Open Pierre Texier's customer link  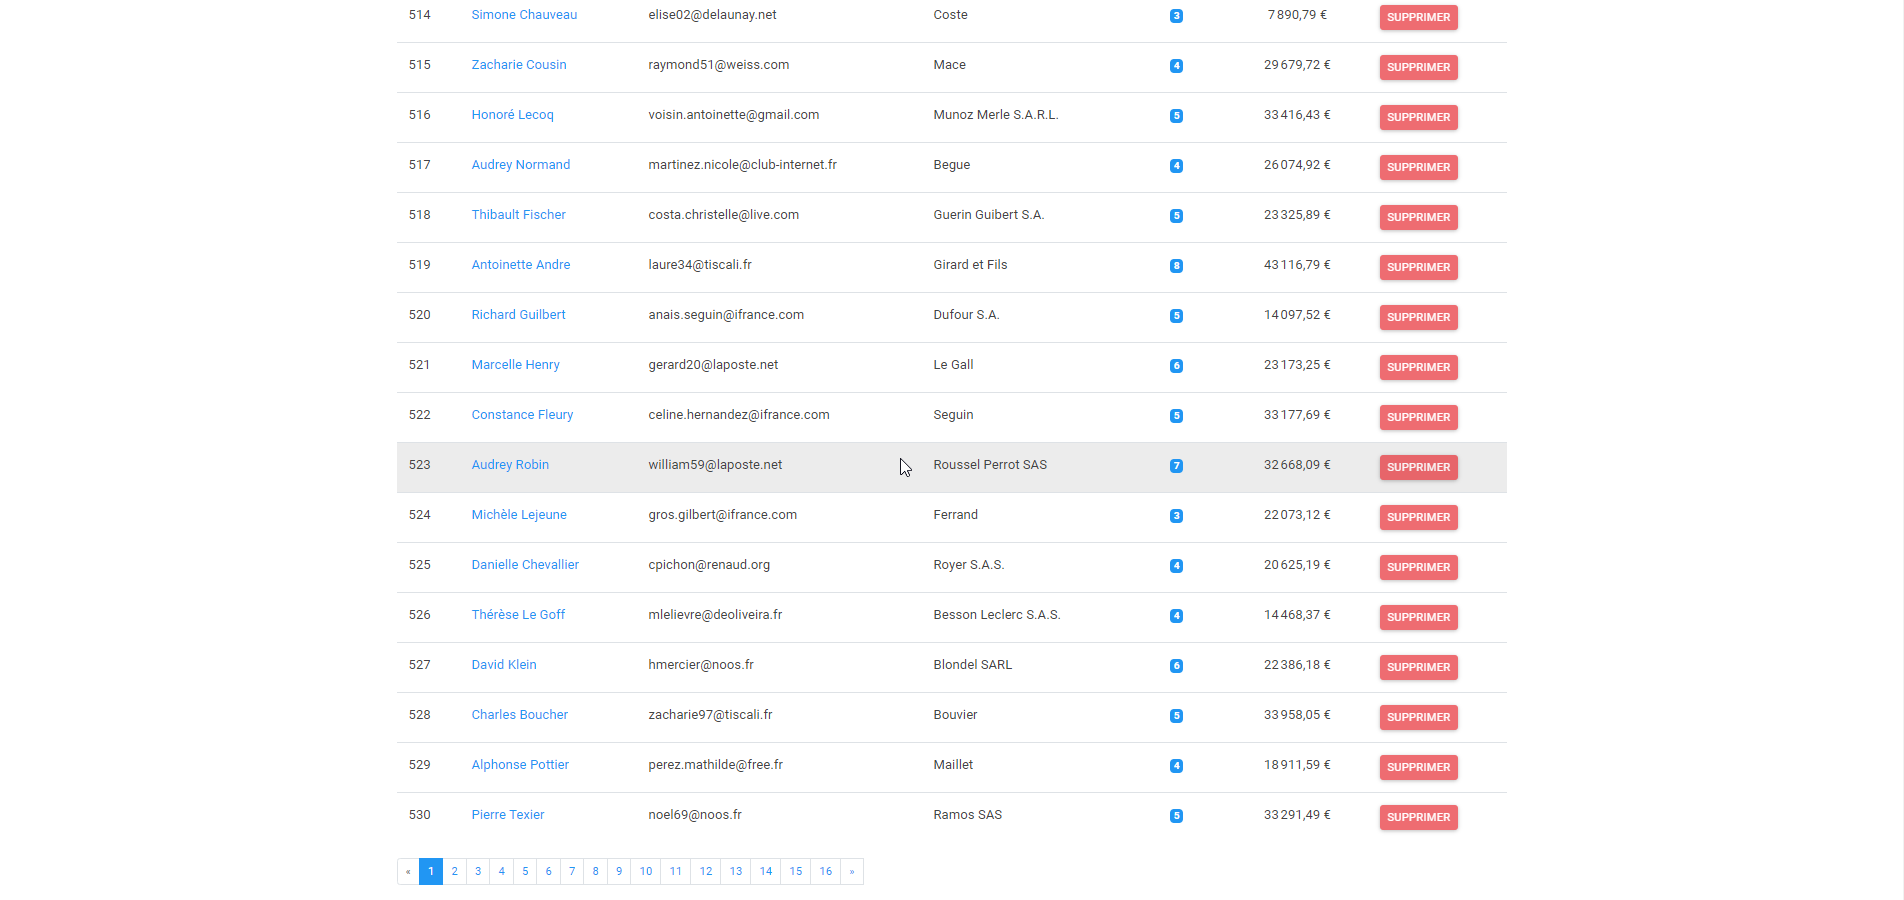pos(508,815)
